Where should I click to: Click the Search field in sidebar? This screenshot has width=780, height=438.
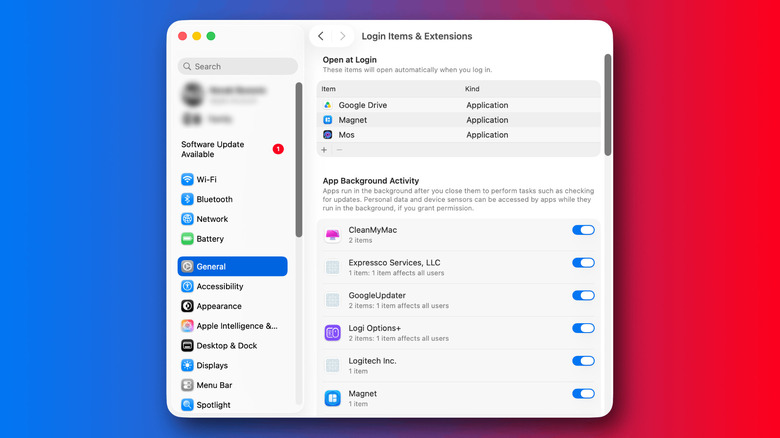(238, 66)
